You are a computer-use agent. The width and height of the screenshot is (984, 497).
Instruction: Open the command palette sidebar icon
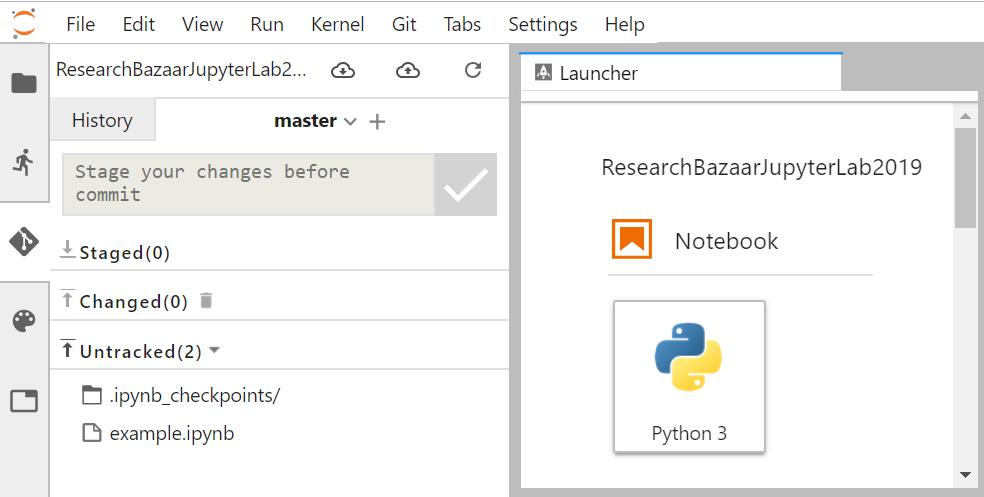24,321
